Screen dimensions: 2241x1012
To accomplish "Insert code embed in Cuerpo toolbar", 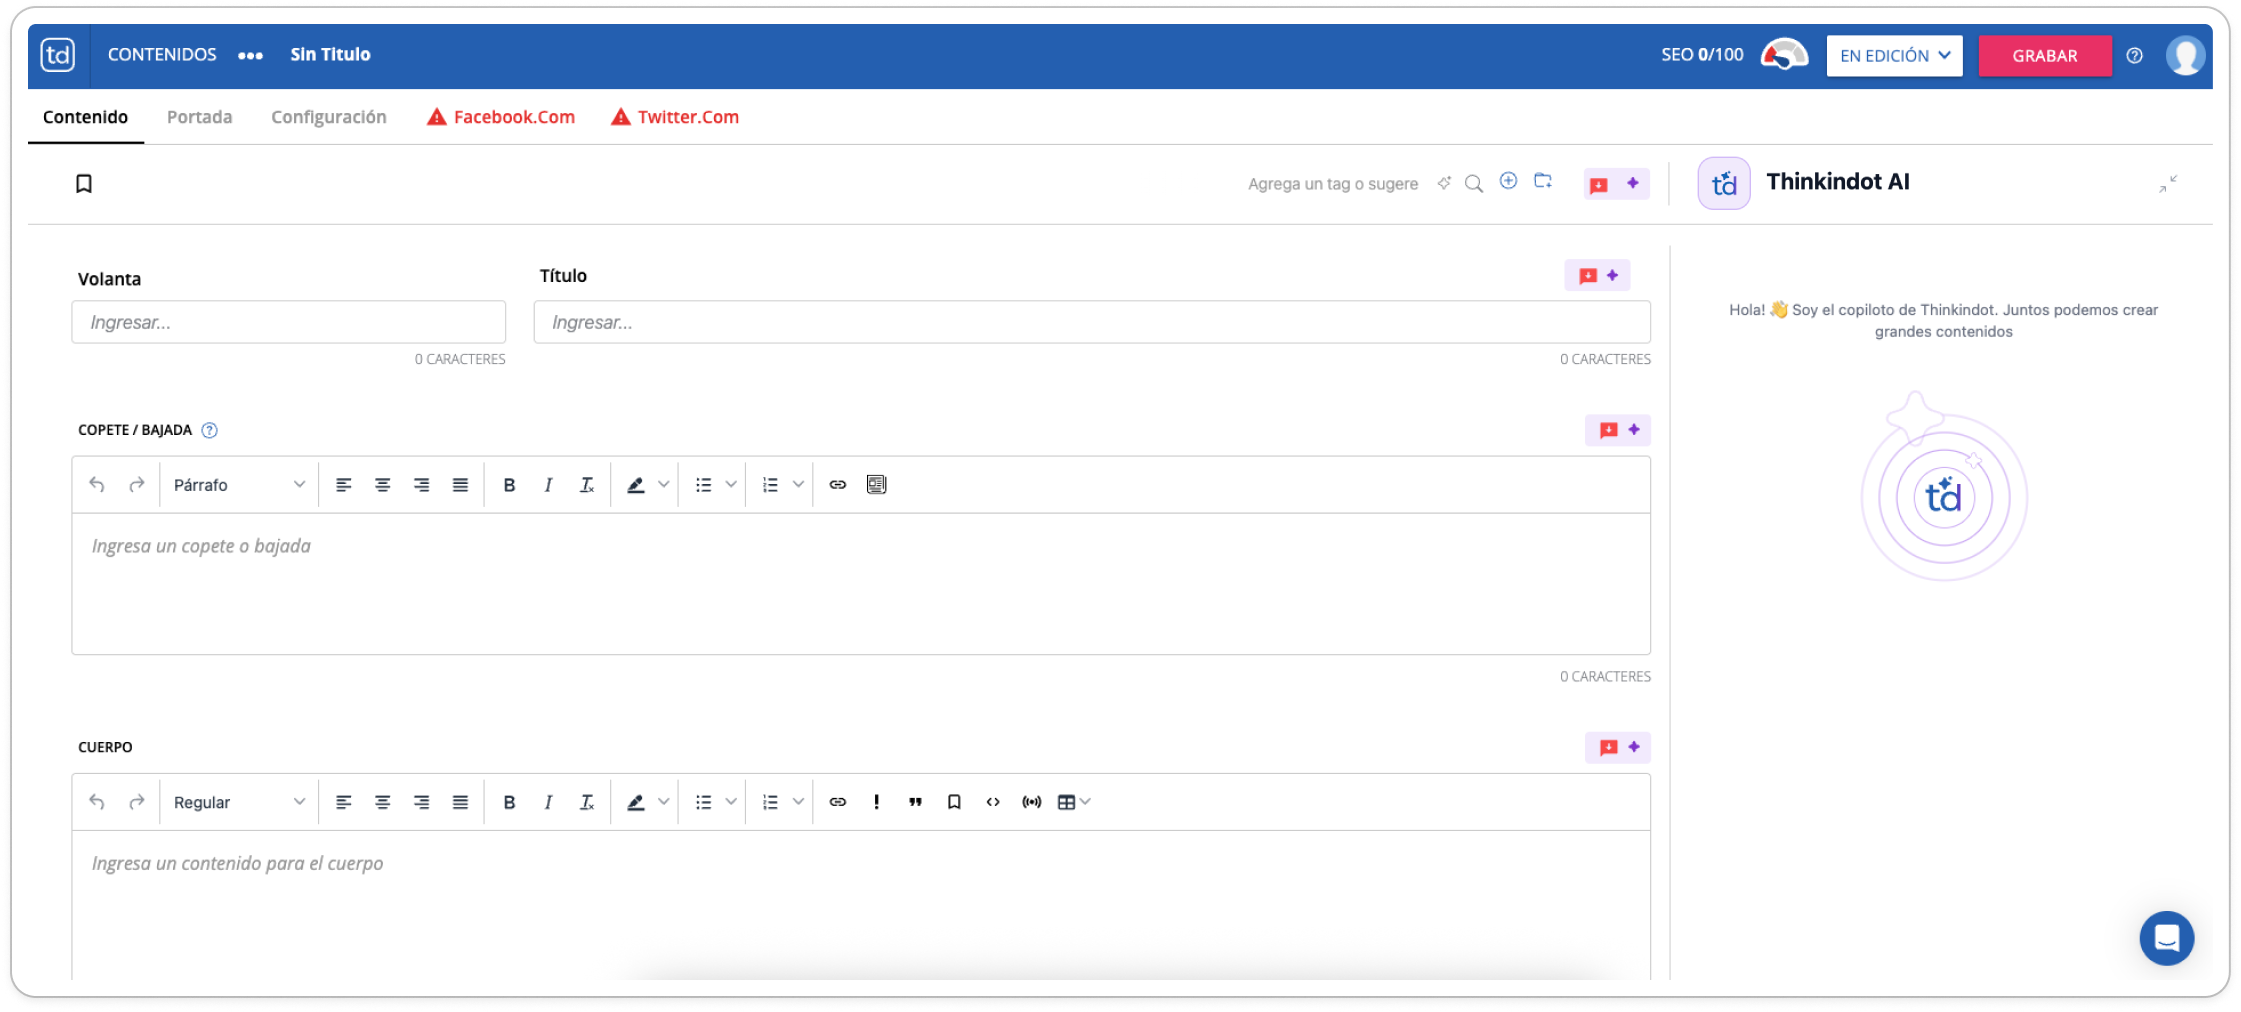I will [x=993, y=802].
